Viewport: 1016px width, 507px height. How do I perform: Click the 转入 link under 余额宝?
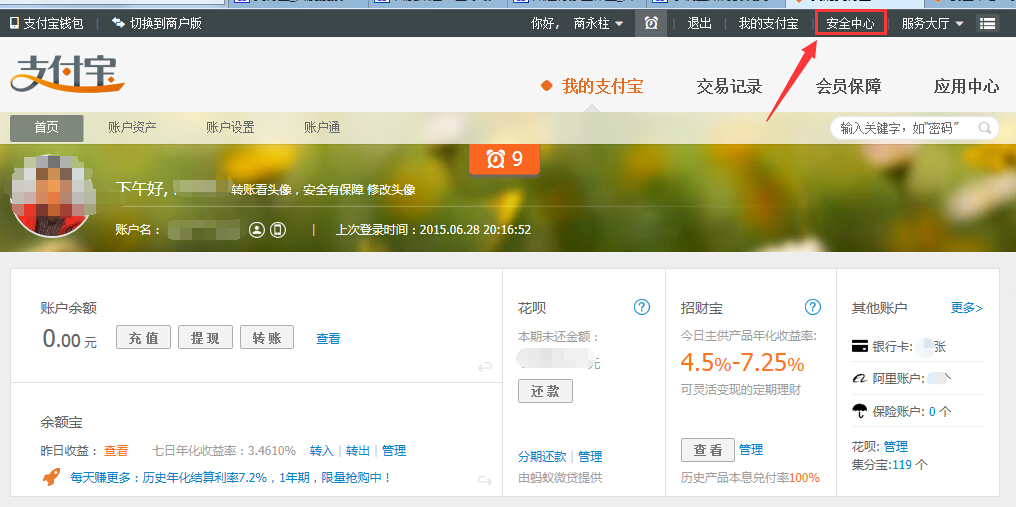point(321,451)
